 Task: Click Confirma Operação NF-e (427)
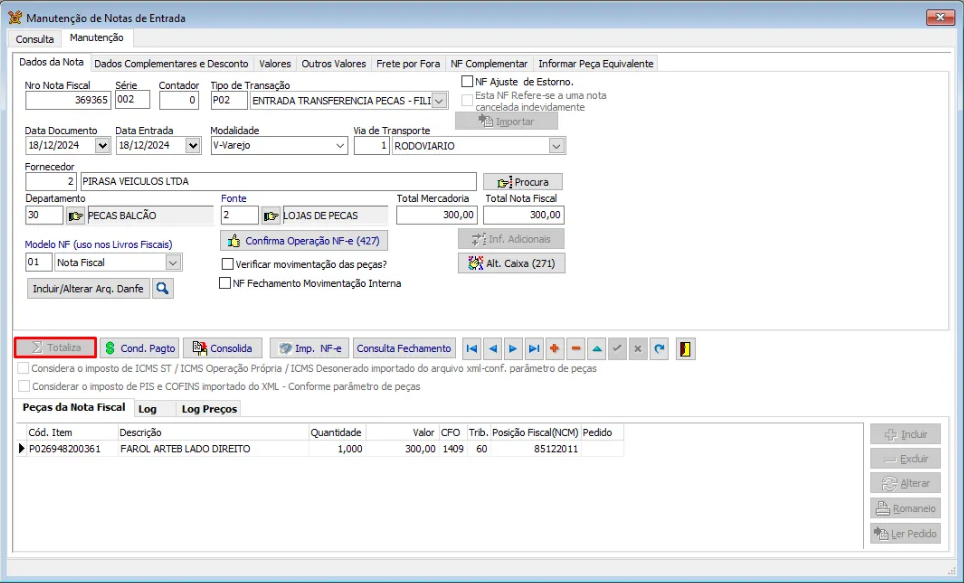pyautogui.click(x=304, y=240)
